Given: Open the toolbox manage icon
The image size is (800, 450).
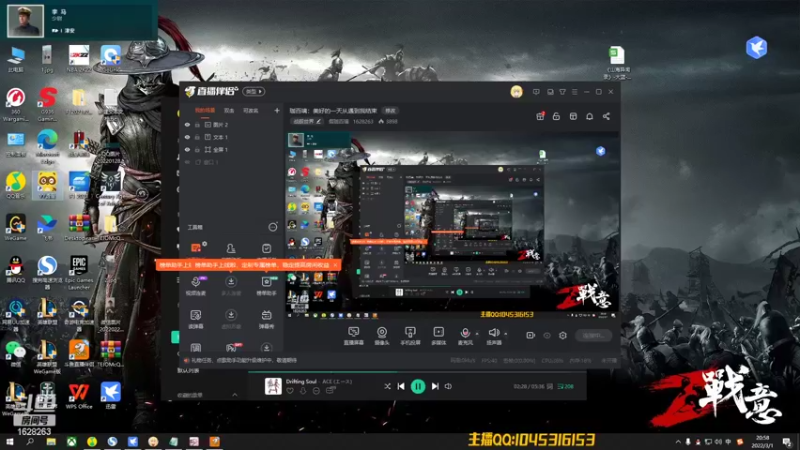Looking at the screenshot, I should click(x=272, y=227).
